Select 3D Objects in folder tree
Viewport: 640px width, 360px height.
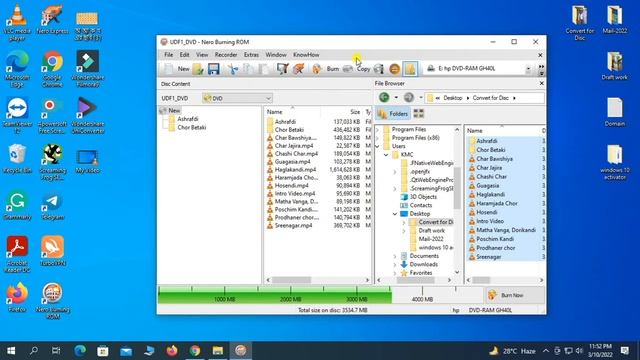419,197
